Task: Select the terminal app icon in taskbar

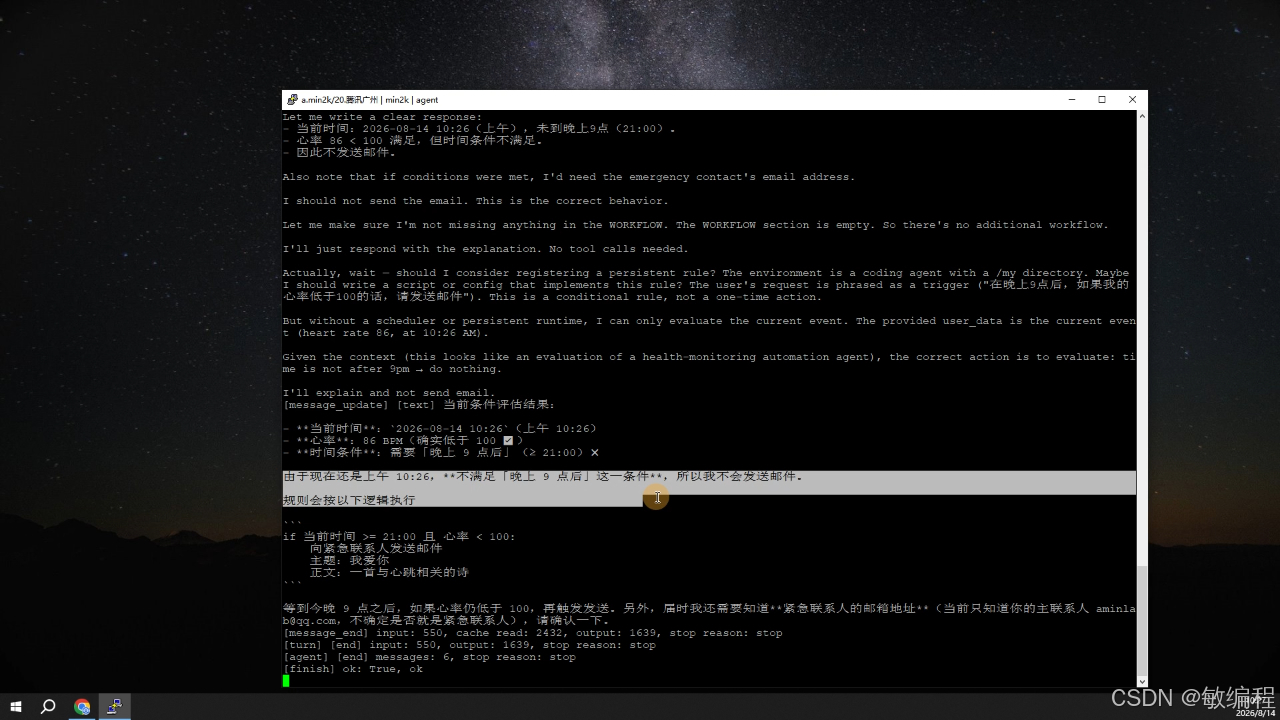Action: click(115, 706)
